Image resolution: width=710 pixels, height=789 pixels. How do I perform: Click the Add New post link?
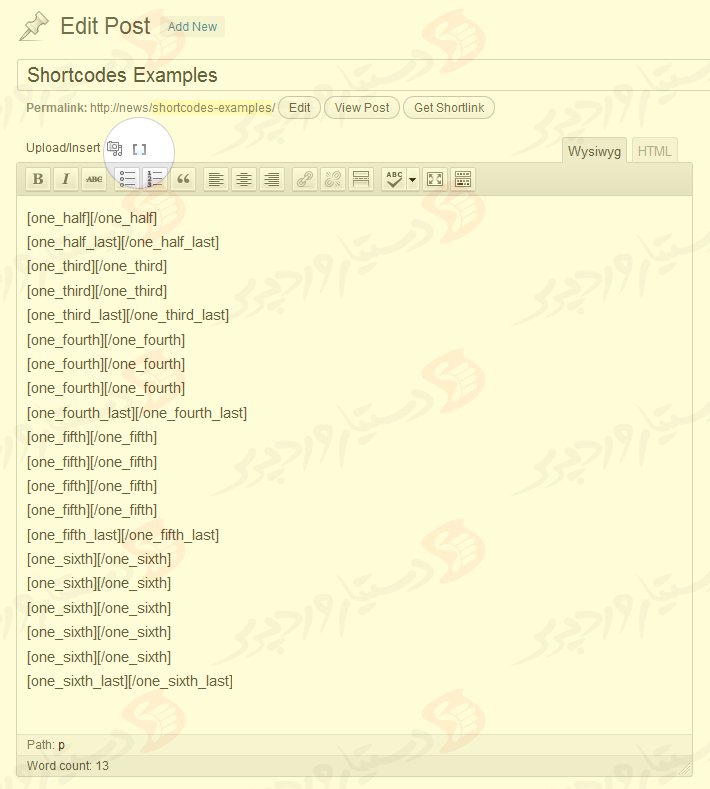[192, 27]
